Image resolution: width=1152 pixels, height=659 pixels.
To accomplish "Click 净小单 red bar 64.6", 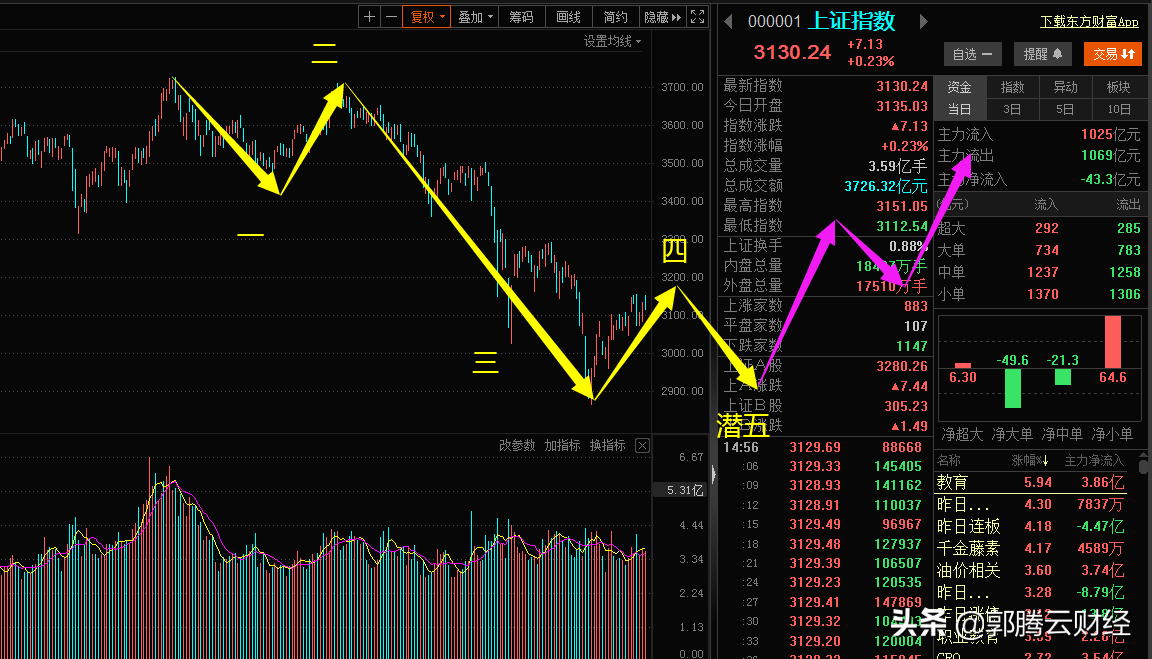I will pos(1113,342).
